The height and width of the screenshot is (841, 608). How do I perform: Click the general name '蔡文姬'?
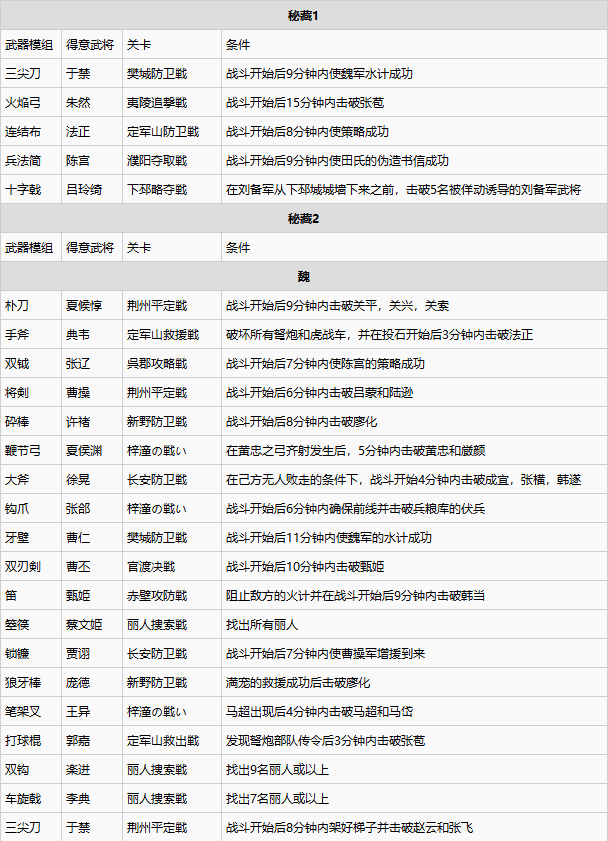[84, 624]
